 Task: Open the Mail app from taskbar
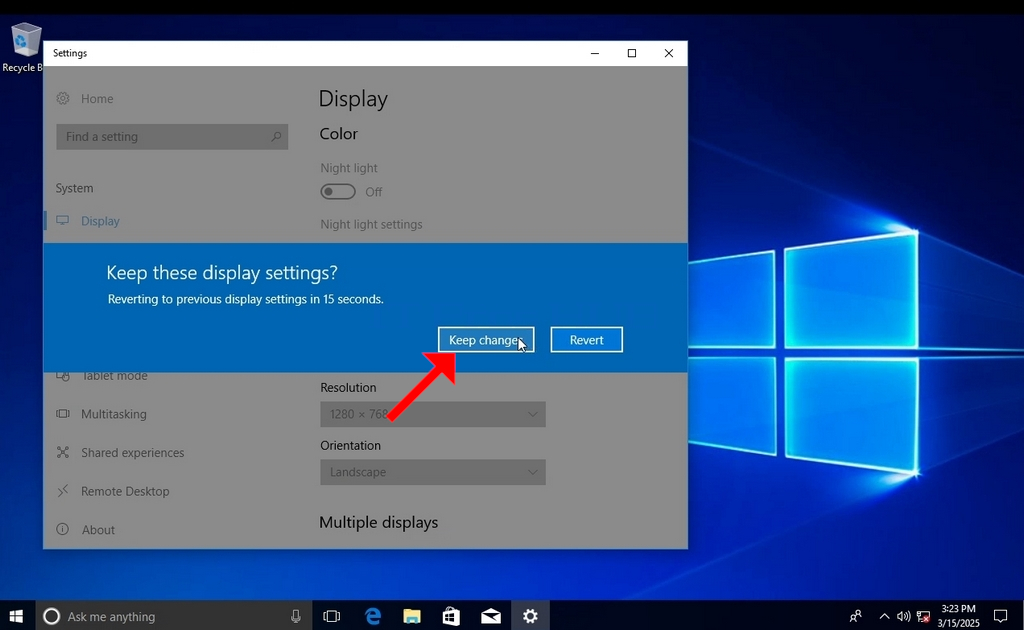[x=490, y=616]
